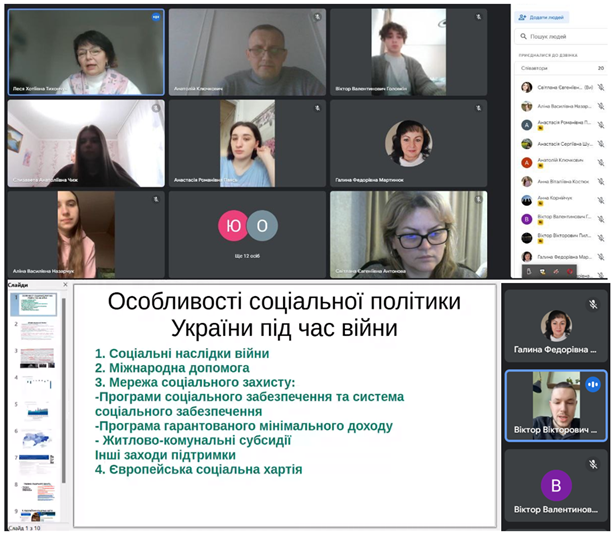Click Віктор Валентинович's purple avatar tile
Viewport: 615px width, 533px height.
point(556,489)
